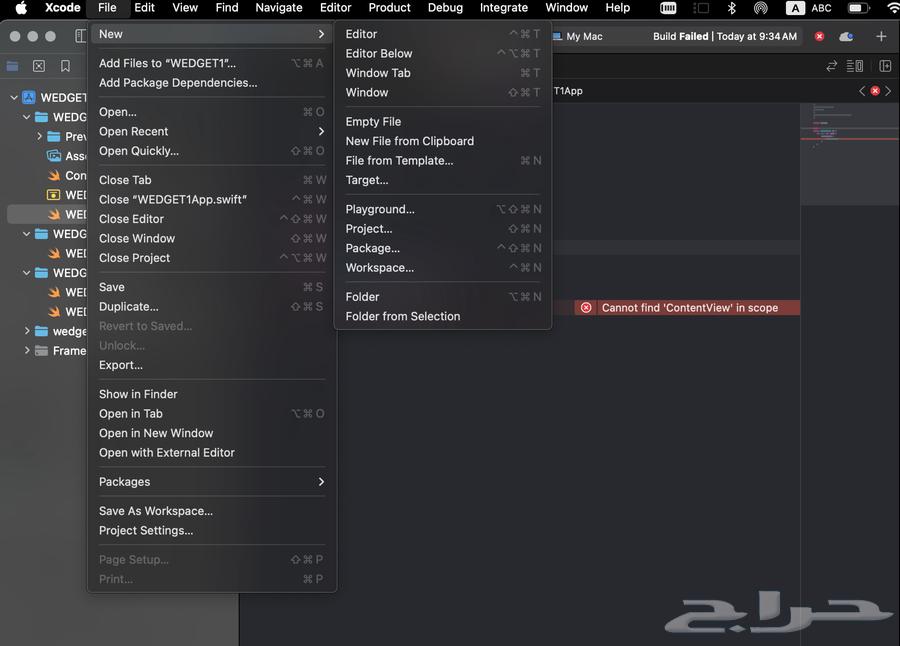Toggle the navigator sidebar panel button

(x=81, y=36)
